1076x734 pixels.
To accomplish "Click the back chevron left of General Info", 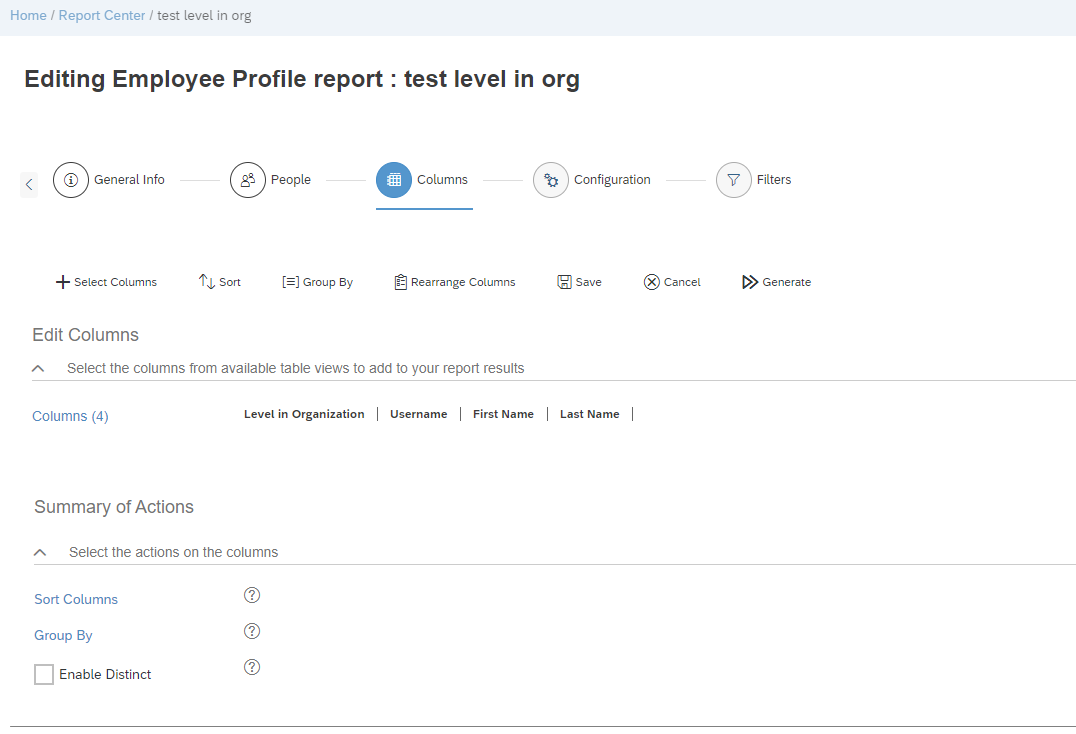I will point(29,184).
